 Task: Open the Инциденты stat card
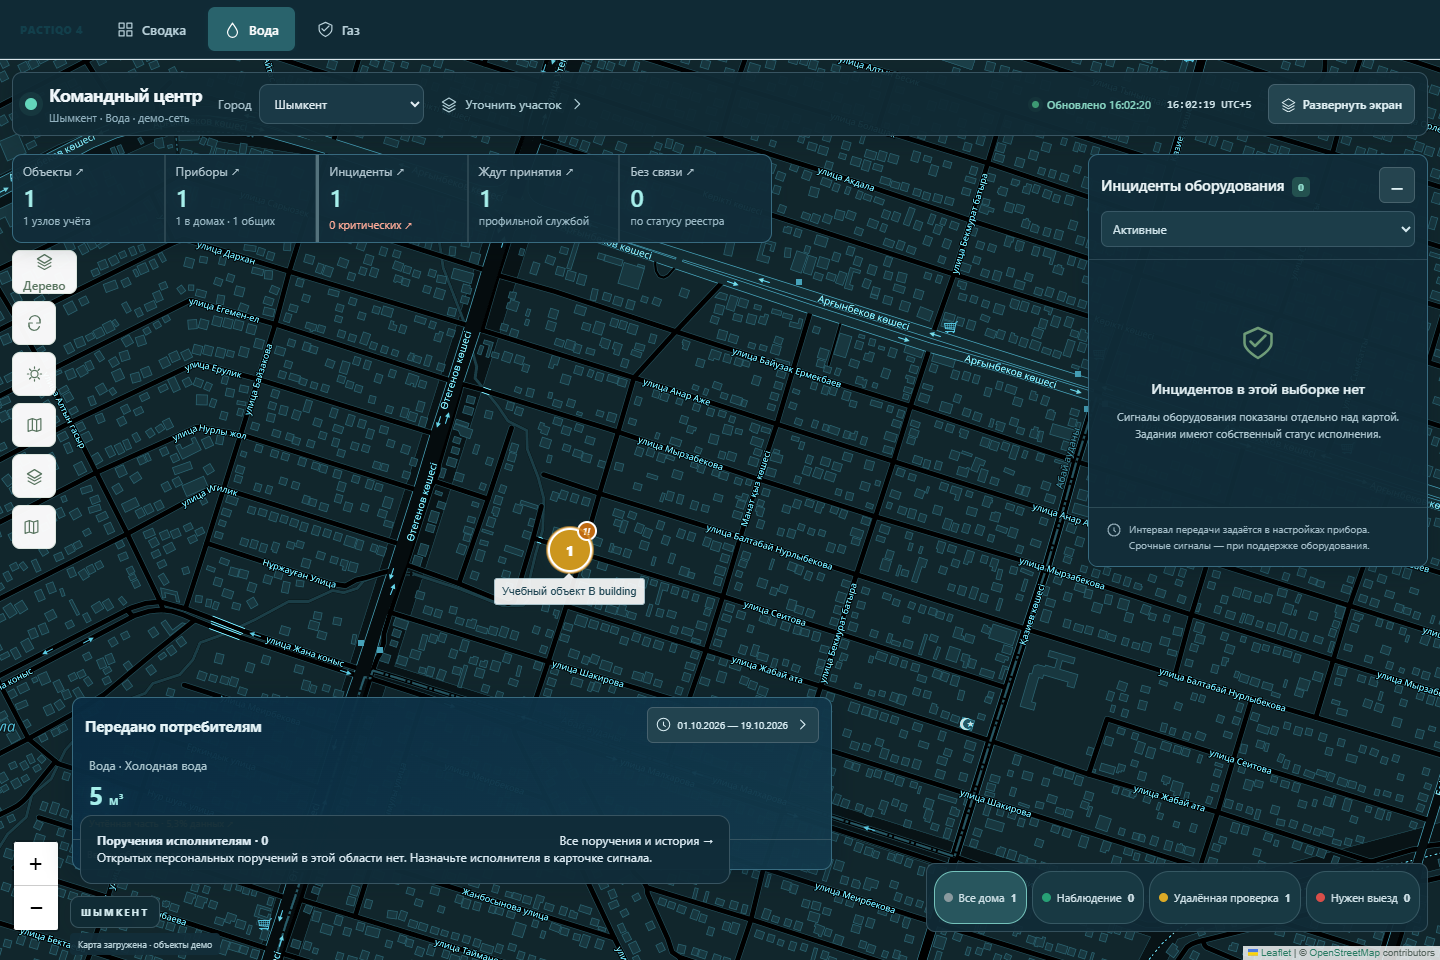pos(393,198)
